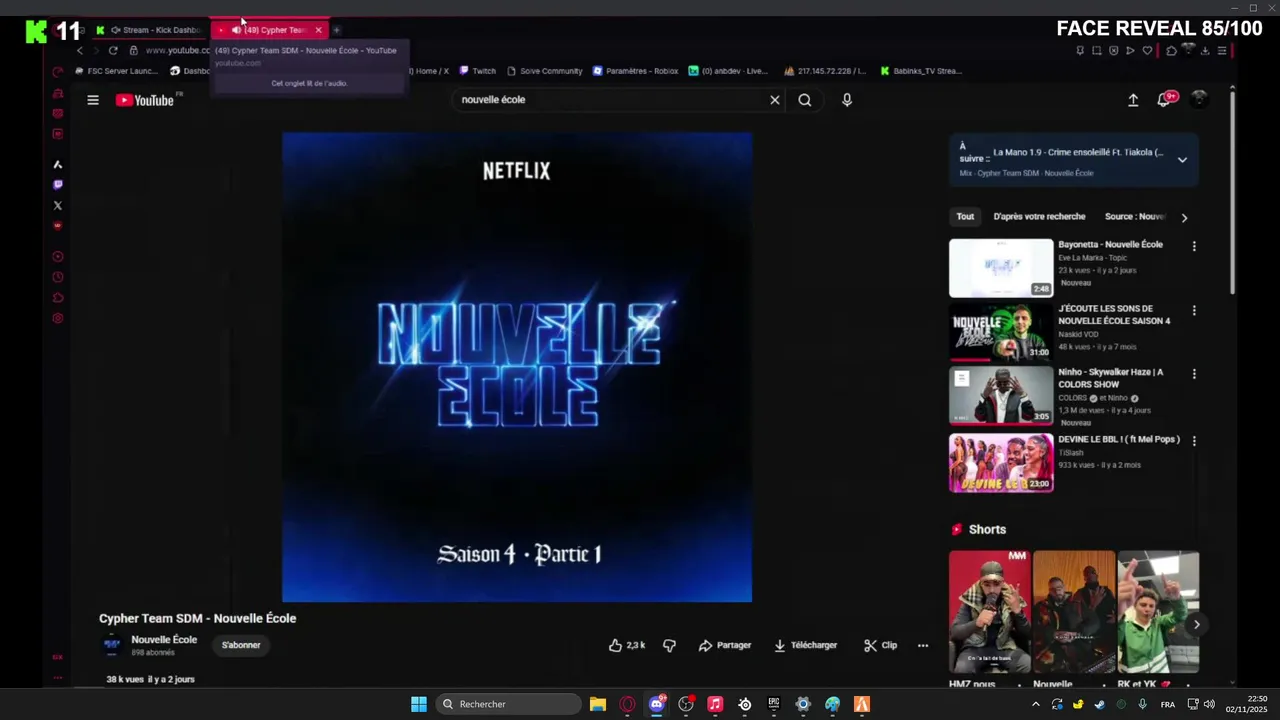Select the Tout filter chip
This screenshot has width=1280, height=720.
(x=965, y=217)
